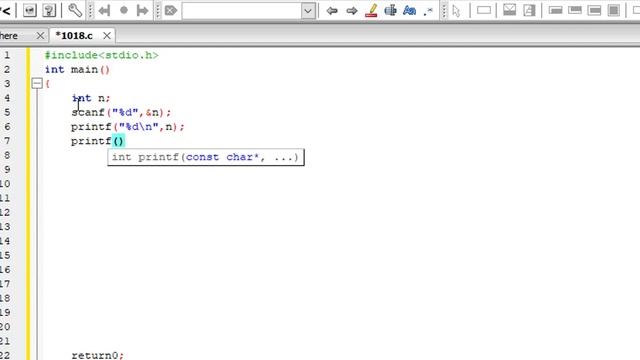
Task: Toggle match case 'Aa' icon
Action: click(x=409, y=10)
